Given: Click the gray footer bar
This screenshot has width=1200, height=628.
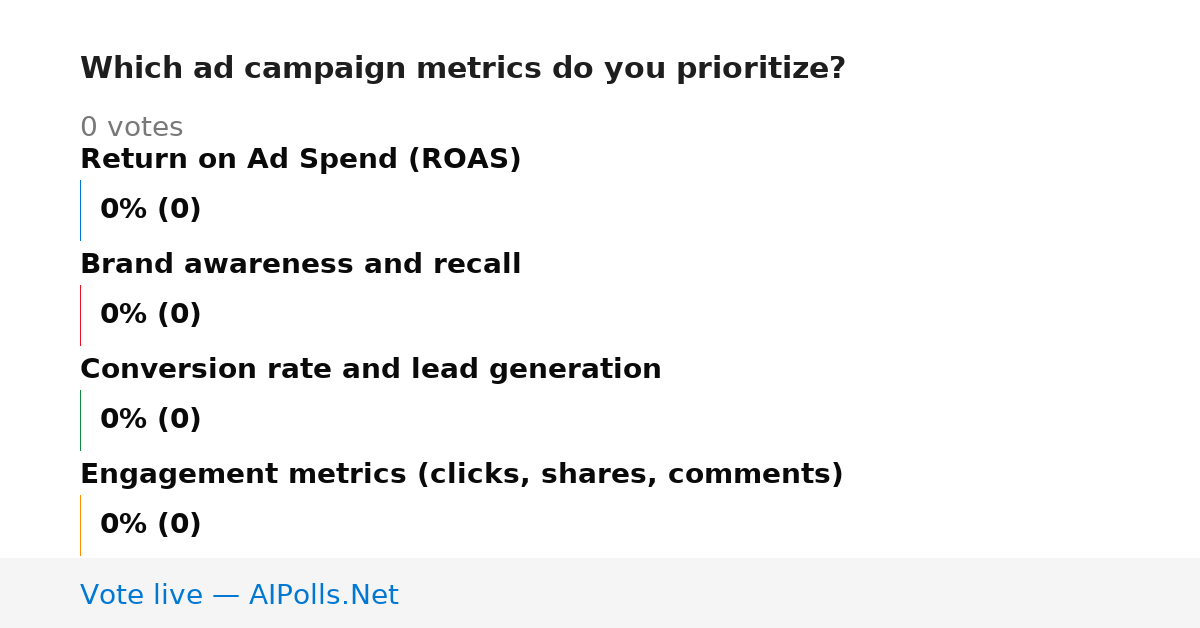Looking at the screenshot, I should (600, 593).
